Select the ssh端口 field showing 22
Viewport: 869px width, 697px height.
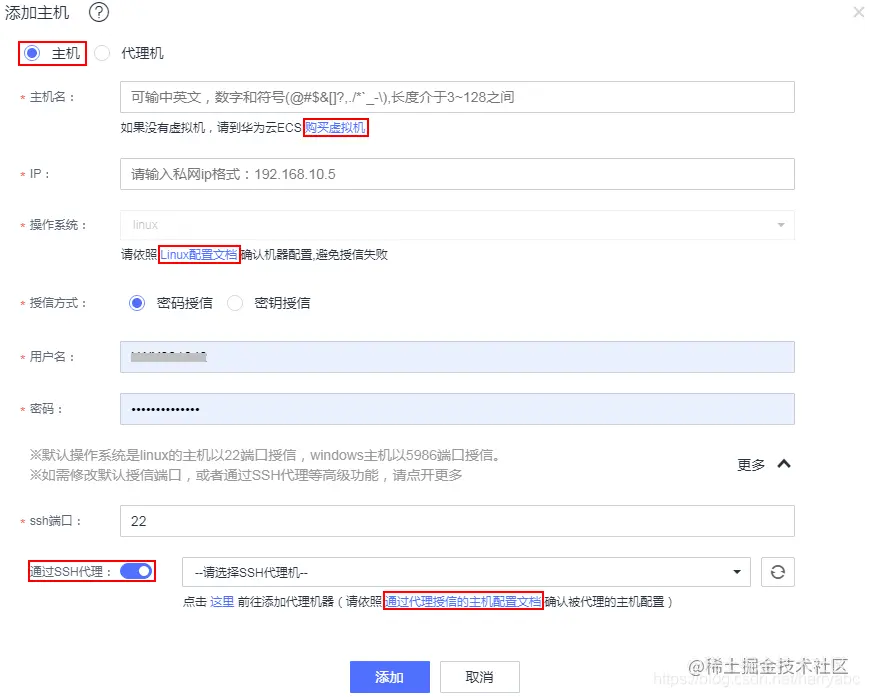tap(457, 520)
